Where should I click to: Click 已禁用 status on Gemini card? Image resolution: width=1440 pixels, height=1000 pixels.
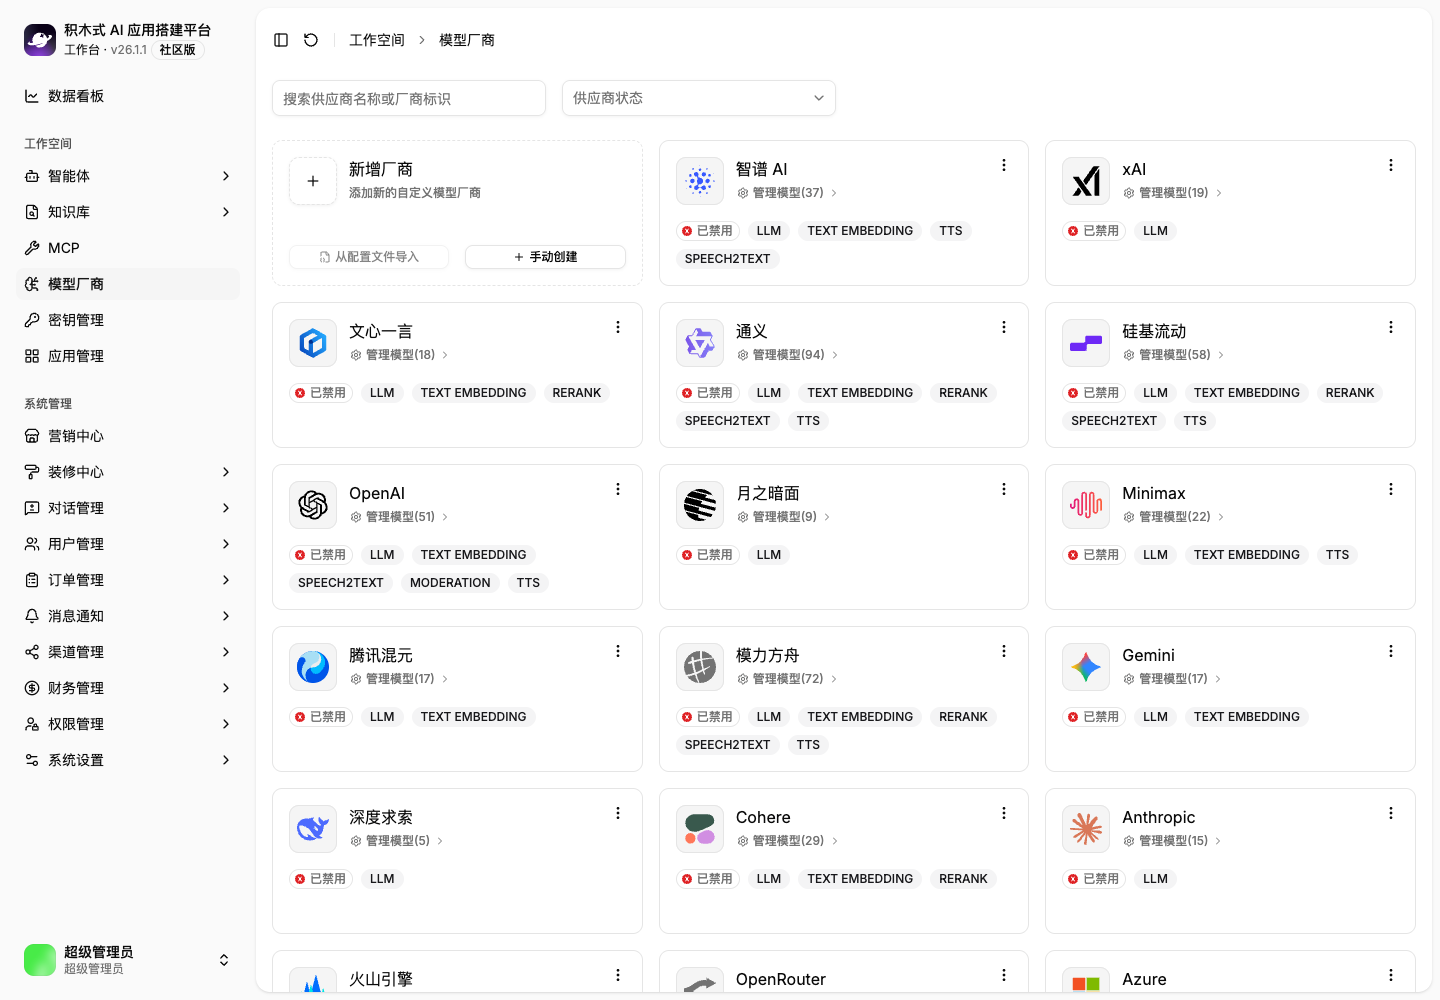[x=1094, y=717]
